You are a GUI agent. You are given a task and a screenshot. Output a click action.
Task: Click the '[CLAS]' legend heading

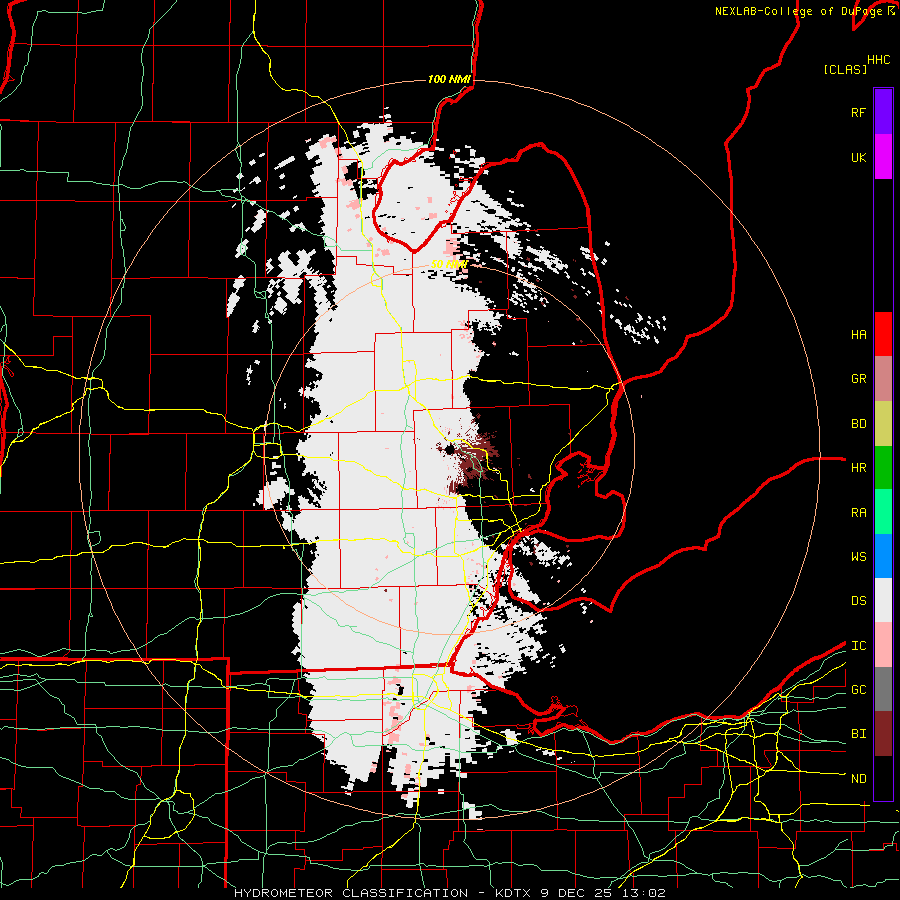tap(845, 69)
